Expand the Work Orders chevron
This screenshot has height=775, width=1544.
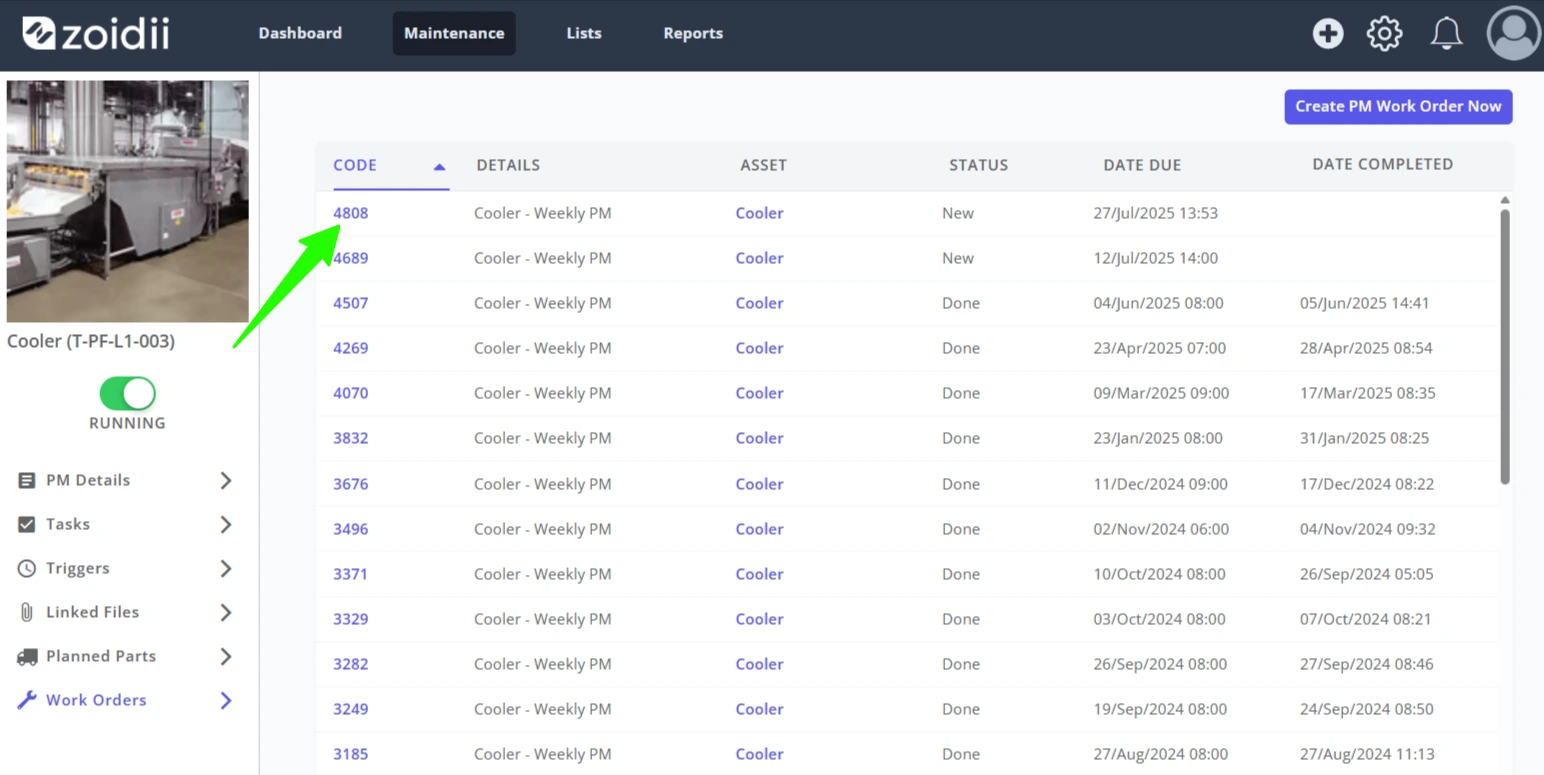(226, 700)
